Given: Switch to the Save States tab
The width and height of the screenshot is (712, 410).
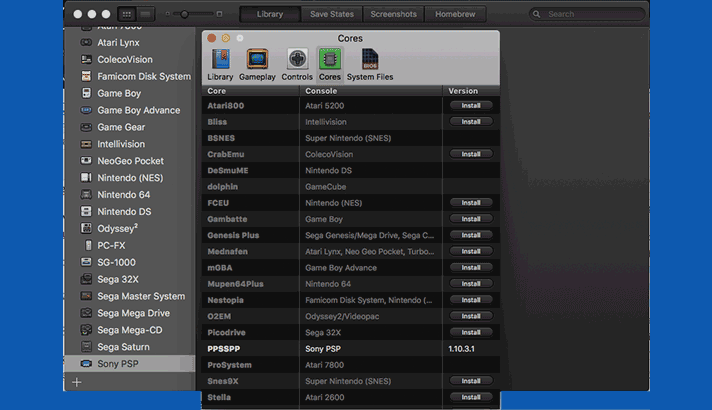Looking at the screenshot, I should tap(331, 14).
